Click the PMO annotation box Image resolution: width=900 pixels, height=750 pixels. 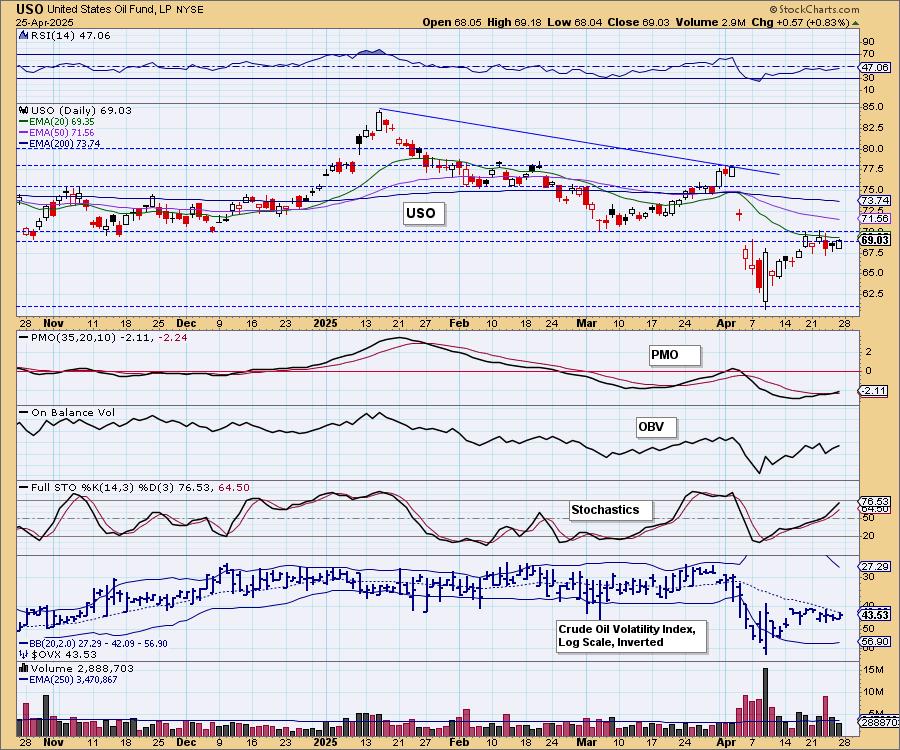pyautogui.click(x=674, y=355)
